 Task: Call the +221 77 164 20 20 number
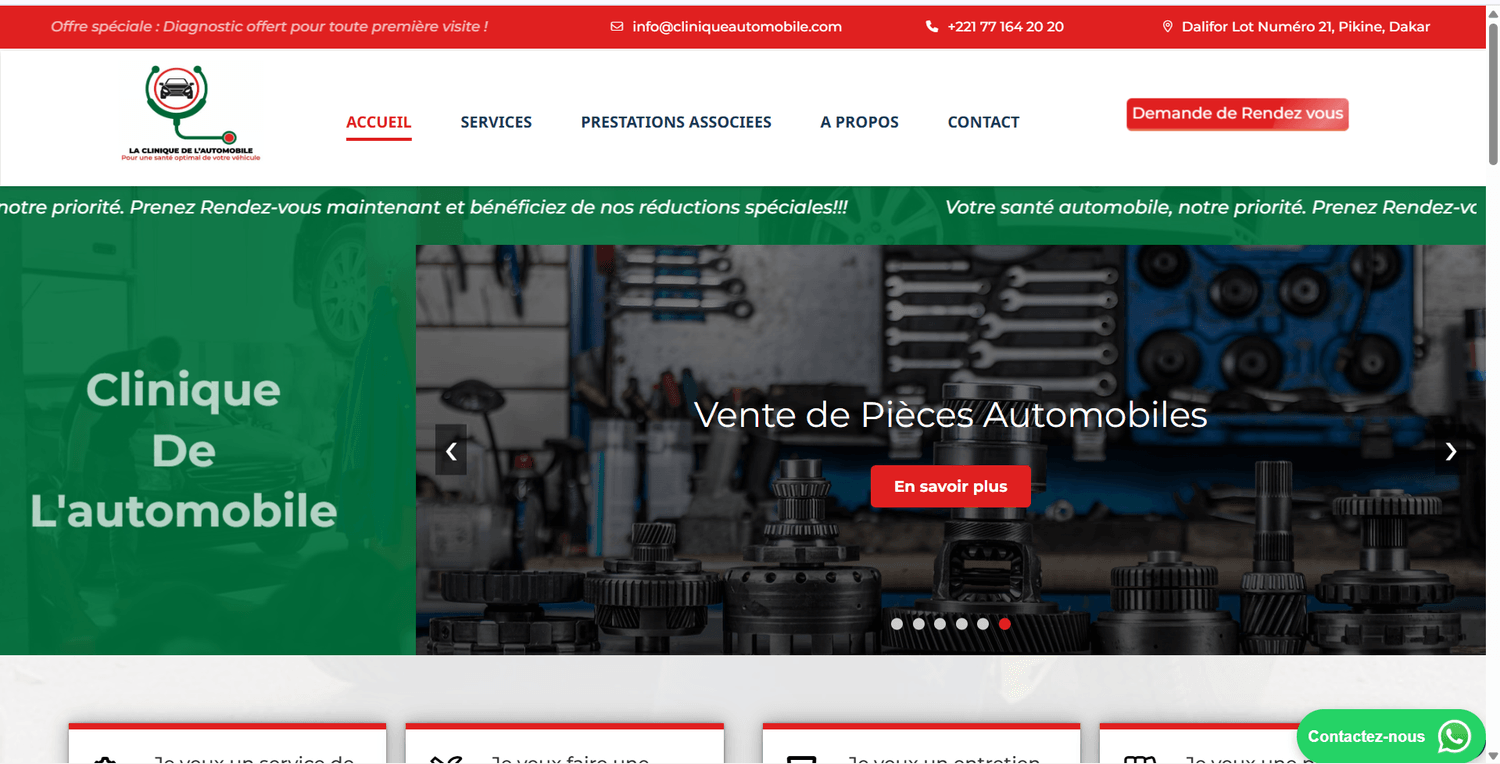point(1005,27)
